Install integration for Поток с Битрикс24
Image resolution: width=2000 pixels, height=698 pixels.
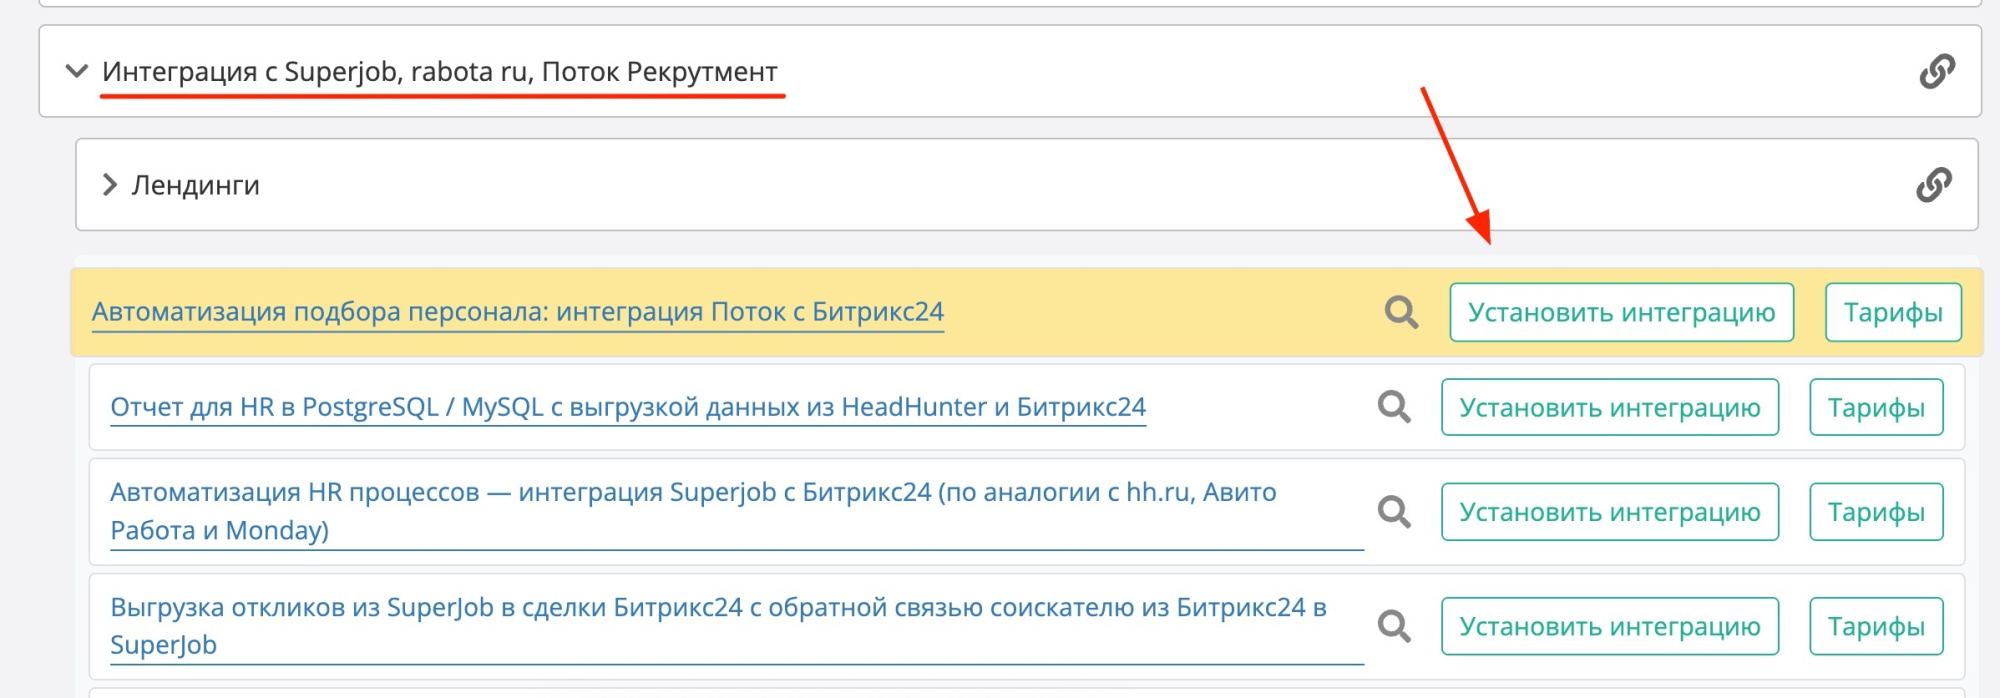[x=1621, y=313]
